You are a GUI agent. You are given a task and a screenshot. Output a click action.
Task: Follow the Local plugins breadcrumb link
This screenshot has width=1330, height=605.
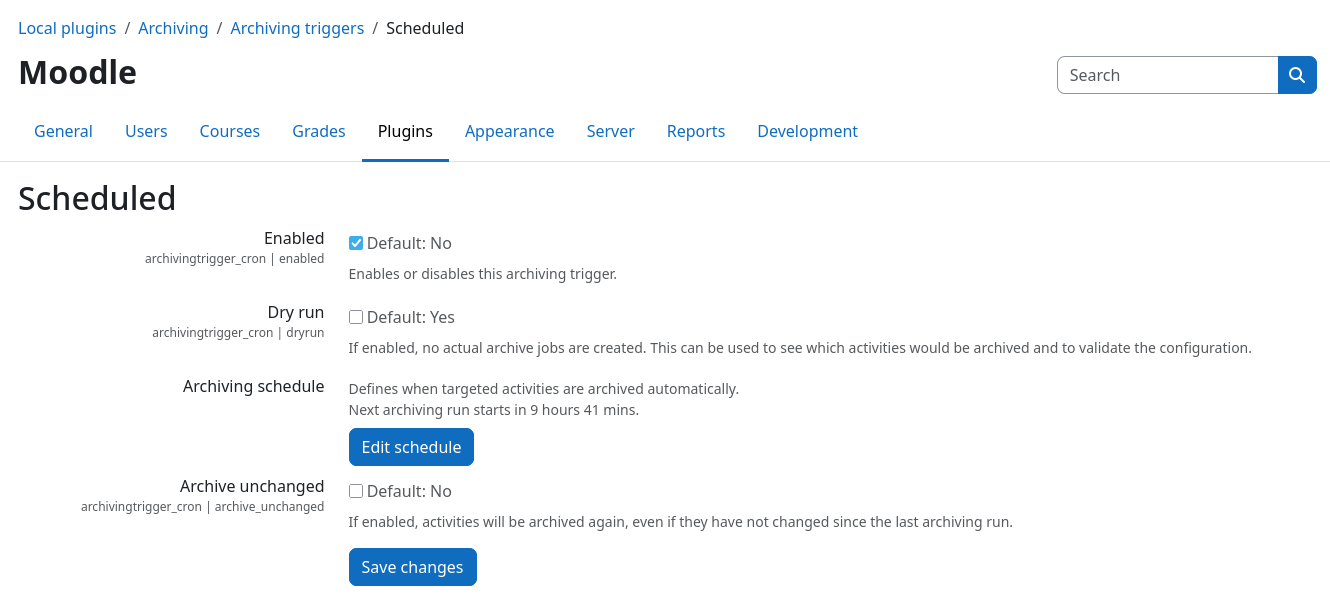pos(67,28)
